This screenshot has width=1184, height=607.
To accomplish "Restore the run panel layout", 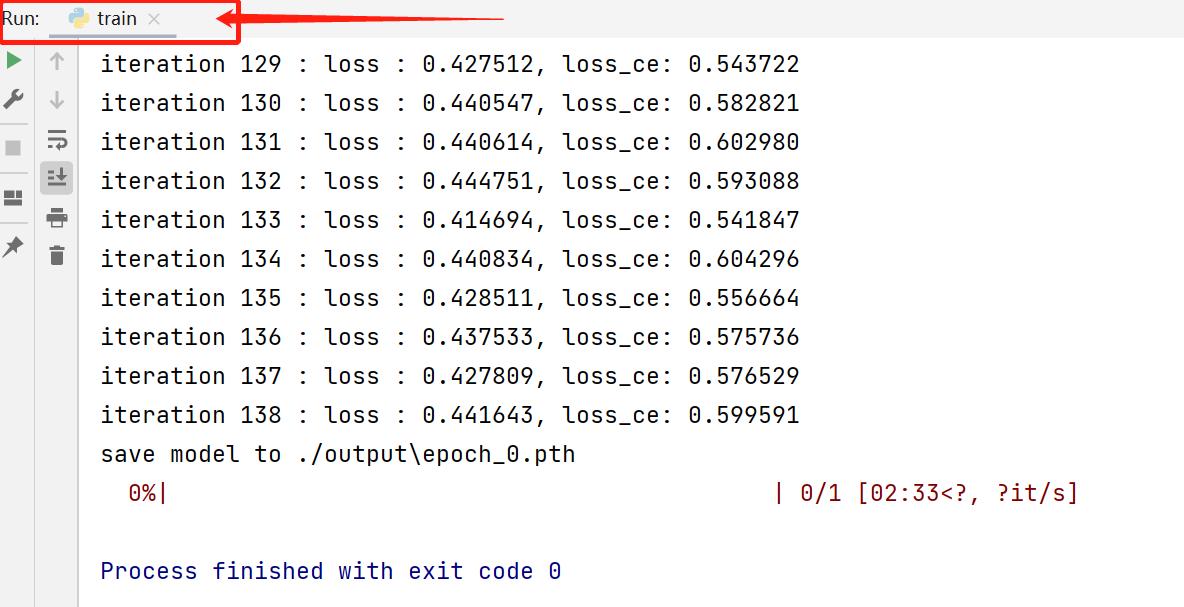I will 13,197.
